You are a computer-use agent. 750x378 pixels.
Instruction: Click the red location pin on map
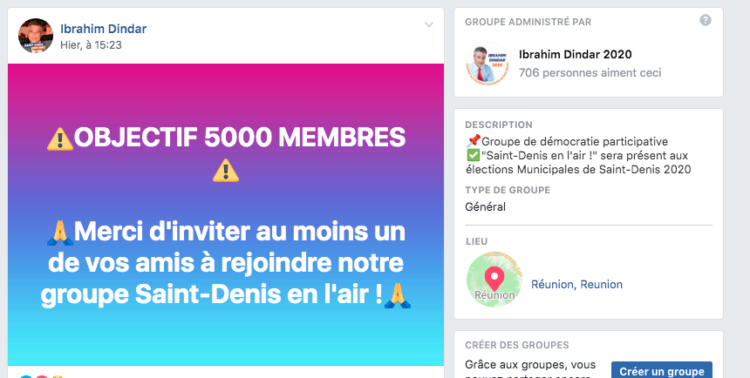click(494, 278)
